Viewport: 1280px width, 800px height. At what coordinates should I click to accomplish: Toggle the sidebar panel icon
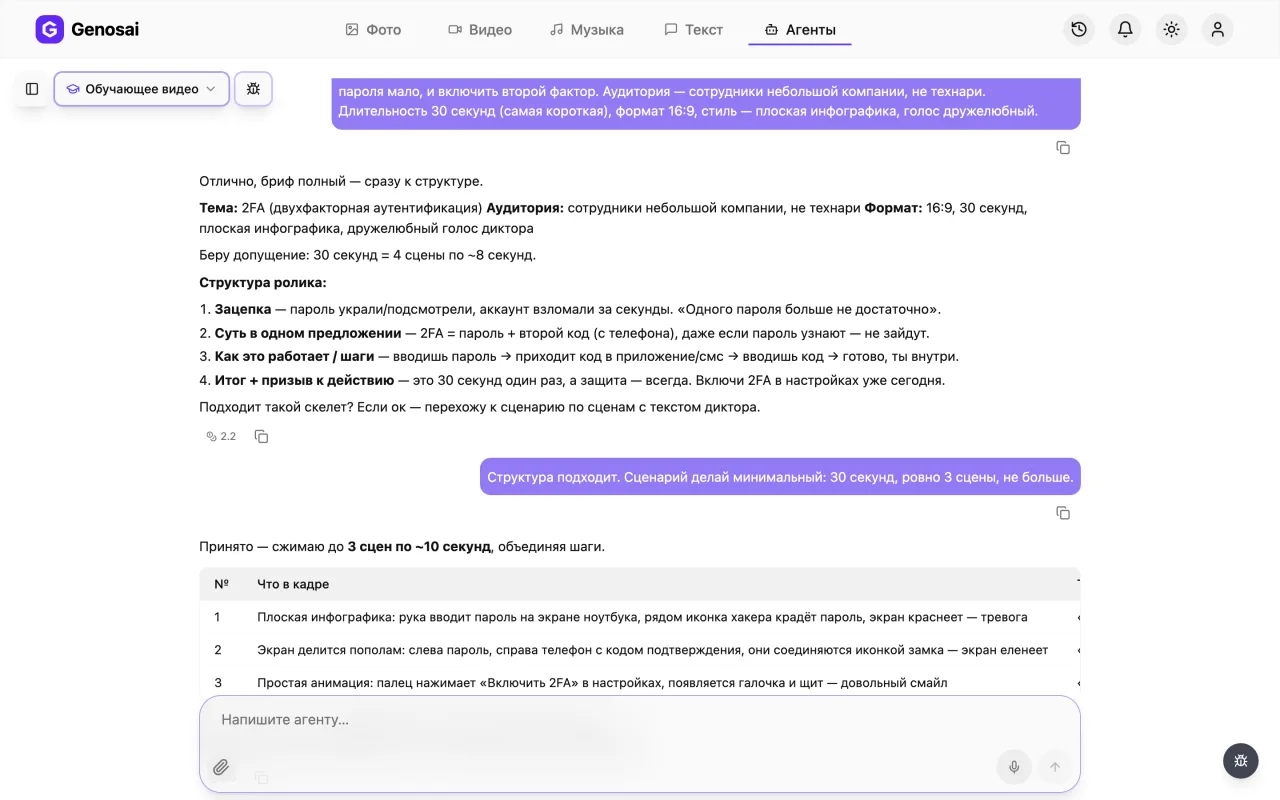(32, 89)
